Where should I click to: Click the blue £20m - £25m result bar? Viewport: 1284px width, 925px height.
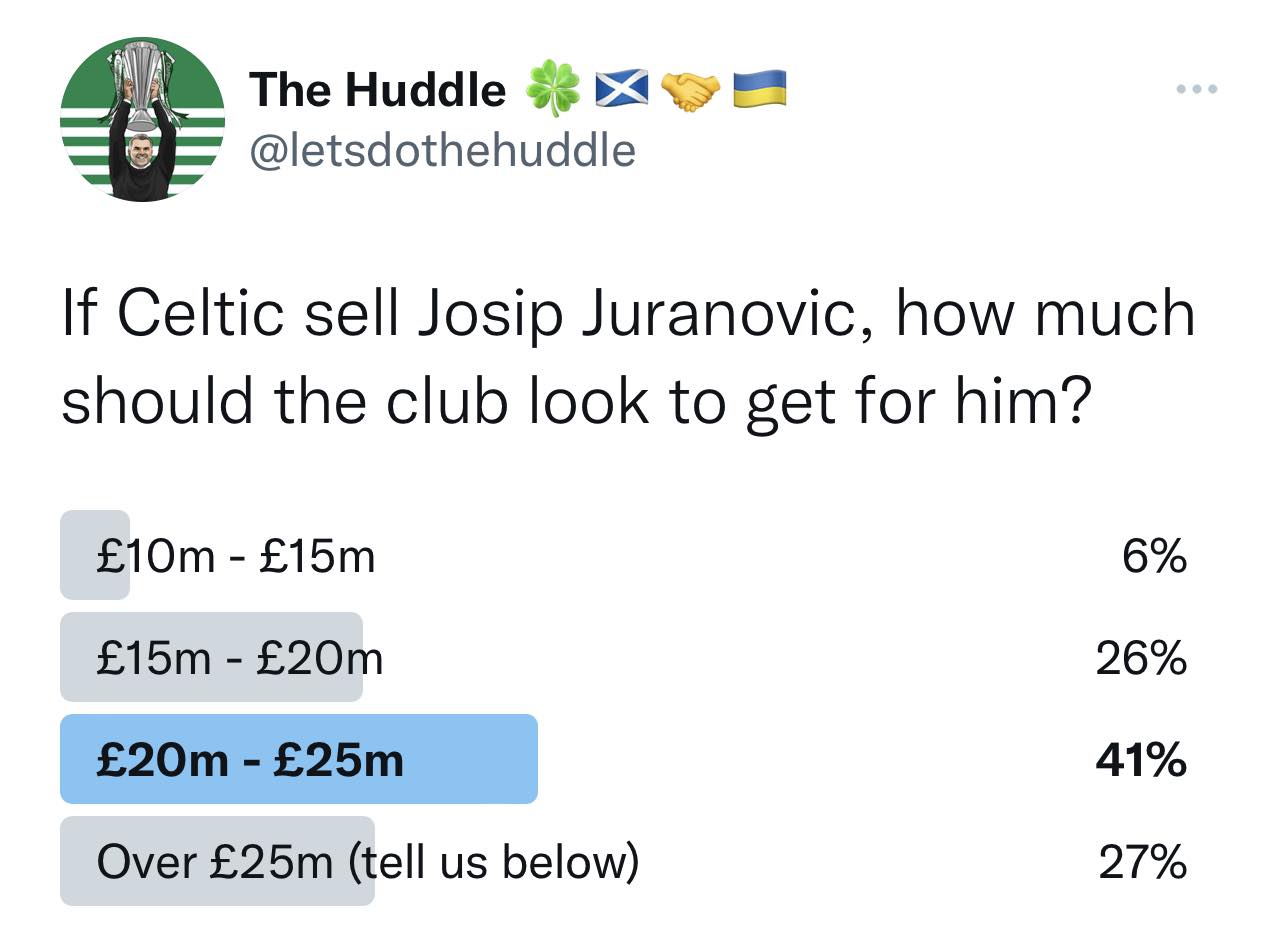point(298,760)
